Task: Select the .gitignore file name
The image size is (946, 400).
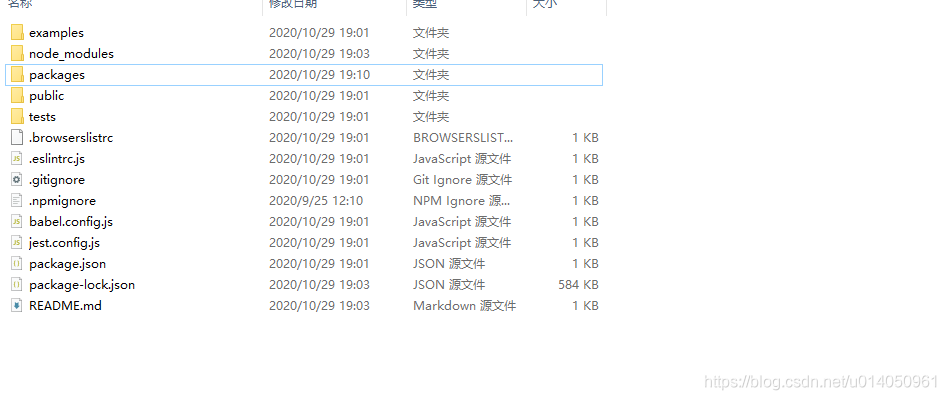Action: click(x=57, y=180)
